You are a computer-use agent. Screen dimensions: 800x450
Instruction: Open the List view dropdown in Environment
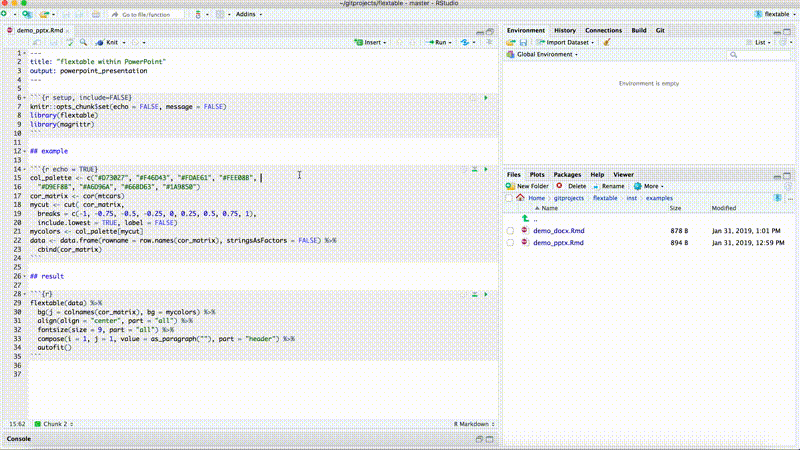759,42
